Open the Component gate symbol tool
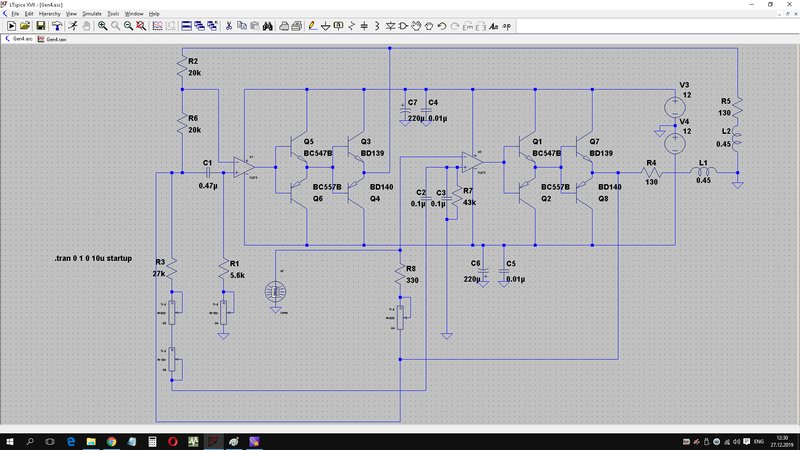 pyautogui.click(x=403, y=26)
